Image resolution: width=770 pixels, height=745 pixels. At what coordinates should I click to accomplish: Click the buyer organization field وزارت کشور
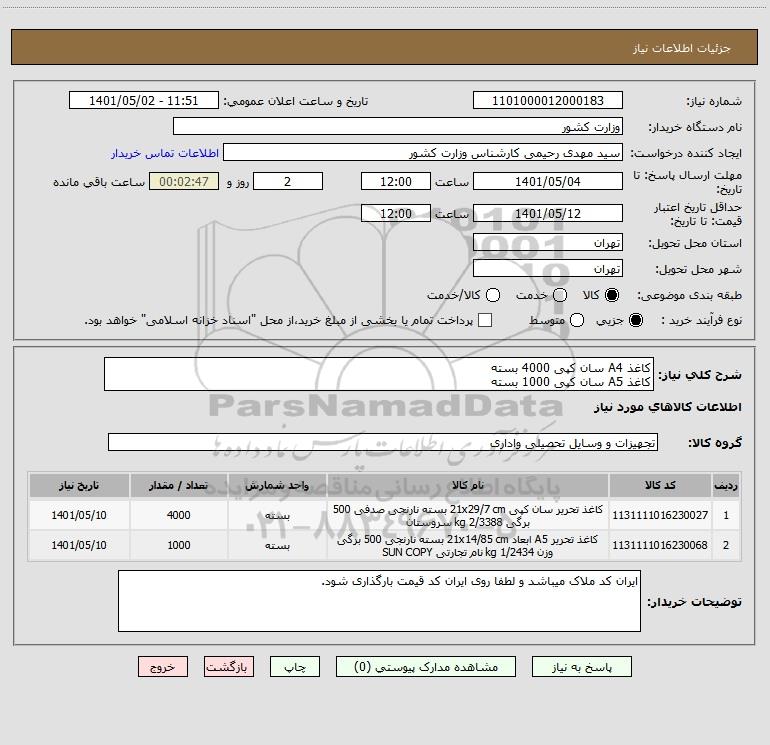[398, 126]
